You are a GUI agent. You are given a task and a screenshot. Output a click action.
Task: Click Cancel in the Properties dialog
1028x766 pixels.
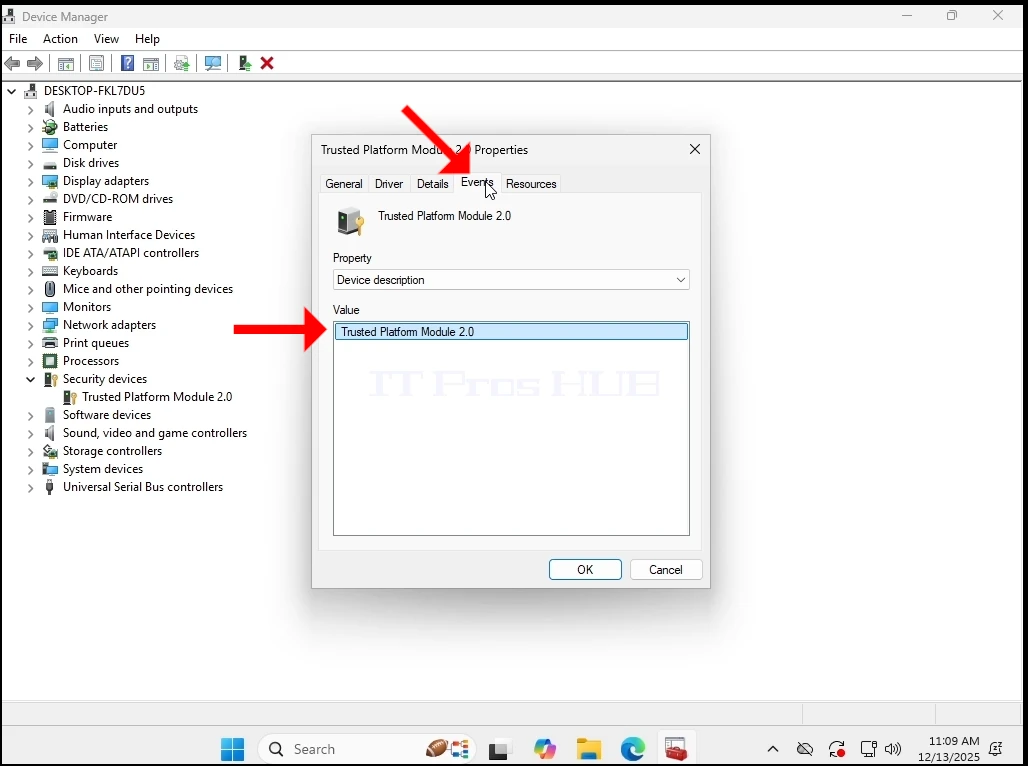point(665,569)
